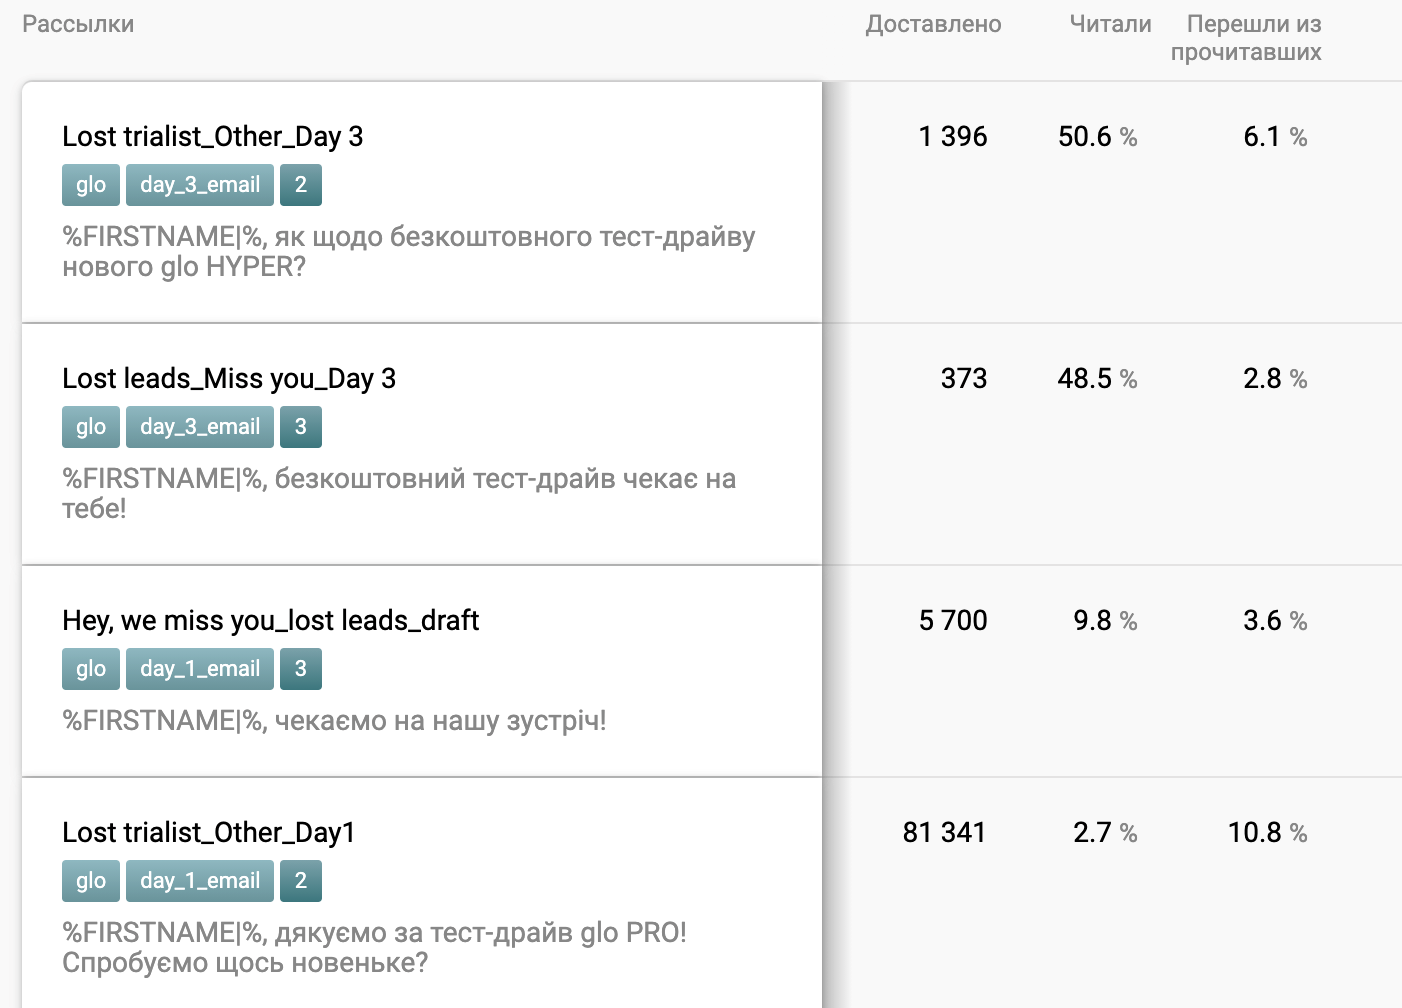Viewport: 1402px width, 1008px height.
Task: Click the 'day_1_email' tag on Lost trialist_Other_Day1
Action: pyautogui.click(x=199, y=881)
